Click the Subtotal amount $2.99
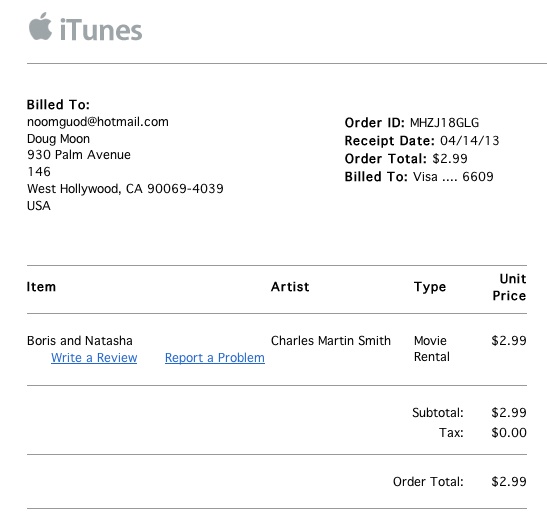This screenshot has width=547, height=518. pyautogui.click(x=509, y=413)
